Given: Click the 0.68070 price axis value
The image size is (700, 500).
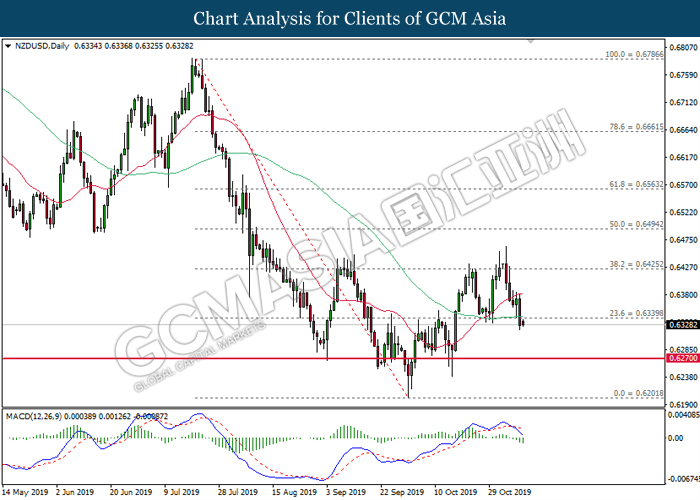Looking at the screenshot, I should 683,47.
